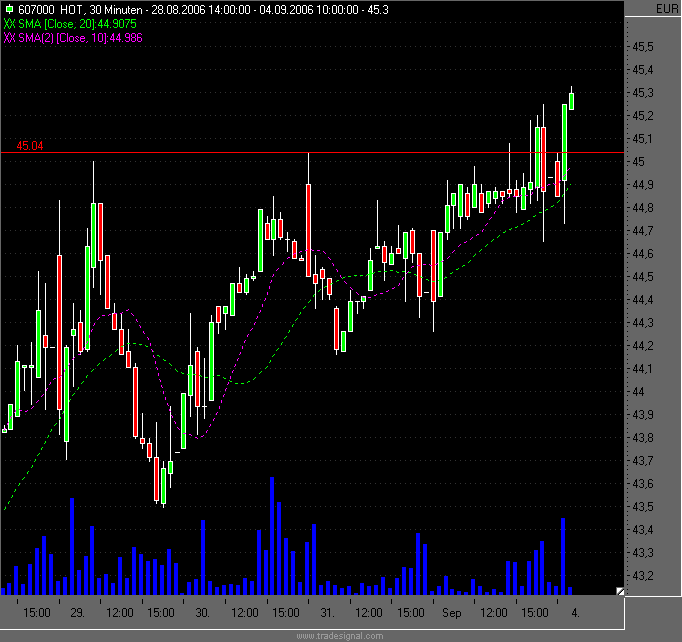This screenshot has height=642, width=682.
Task: Click the 'Sep' label on the time axis
Action: [x=451, y=613]
